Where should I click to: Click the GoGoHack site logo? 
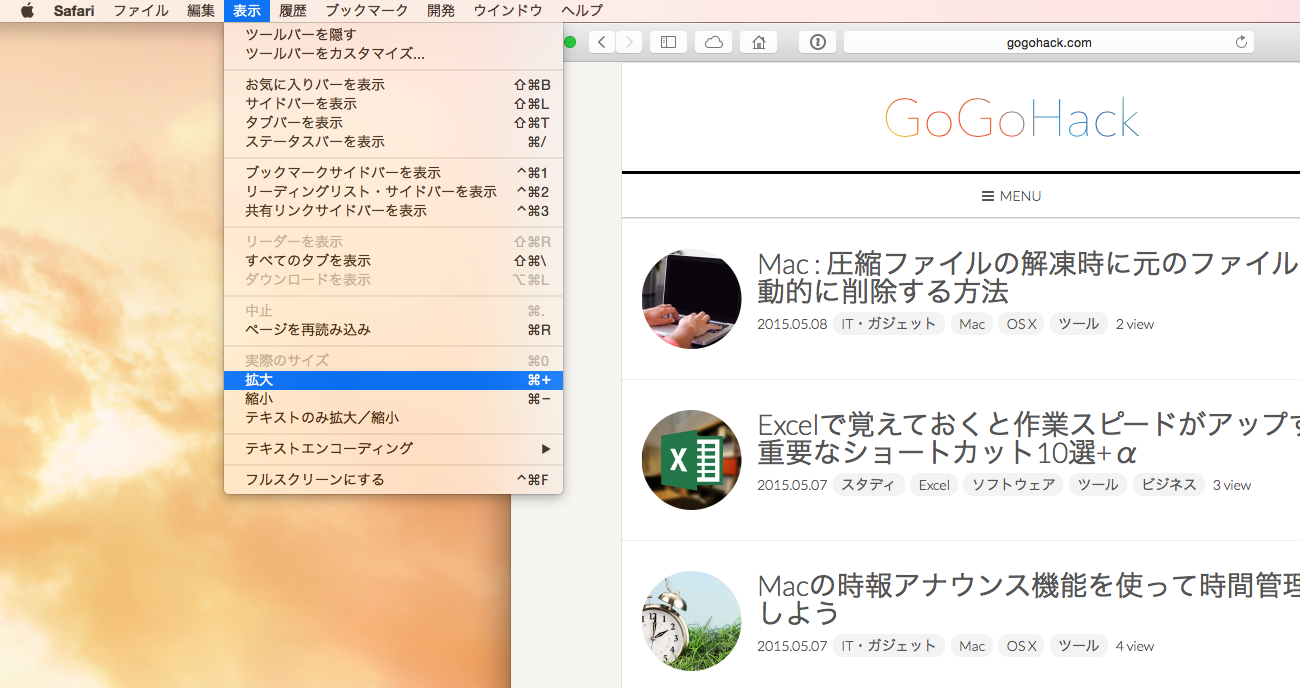coord(1011,118)
